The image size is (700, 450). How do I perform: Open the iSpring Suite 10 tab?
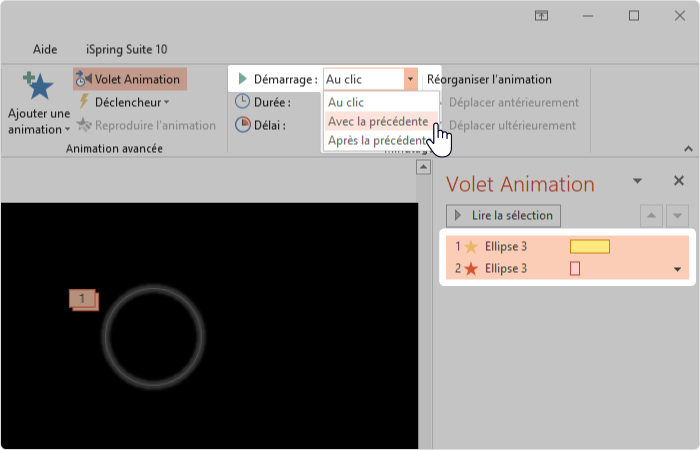(x=127, y=49)
